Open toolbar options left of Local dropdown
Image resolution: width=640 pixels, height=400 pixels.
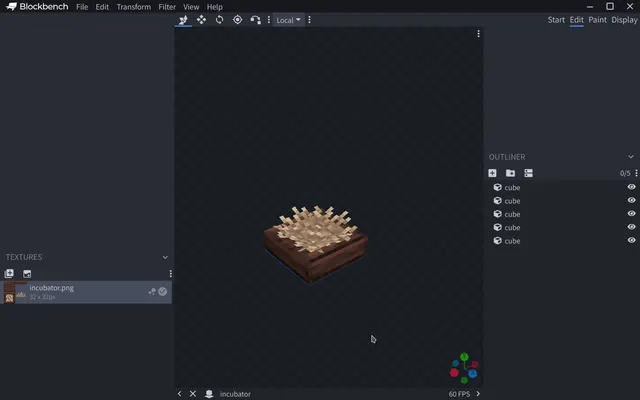coord(269,20)
